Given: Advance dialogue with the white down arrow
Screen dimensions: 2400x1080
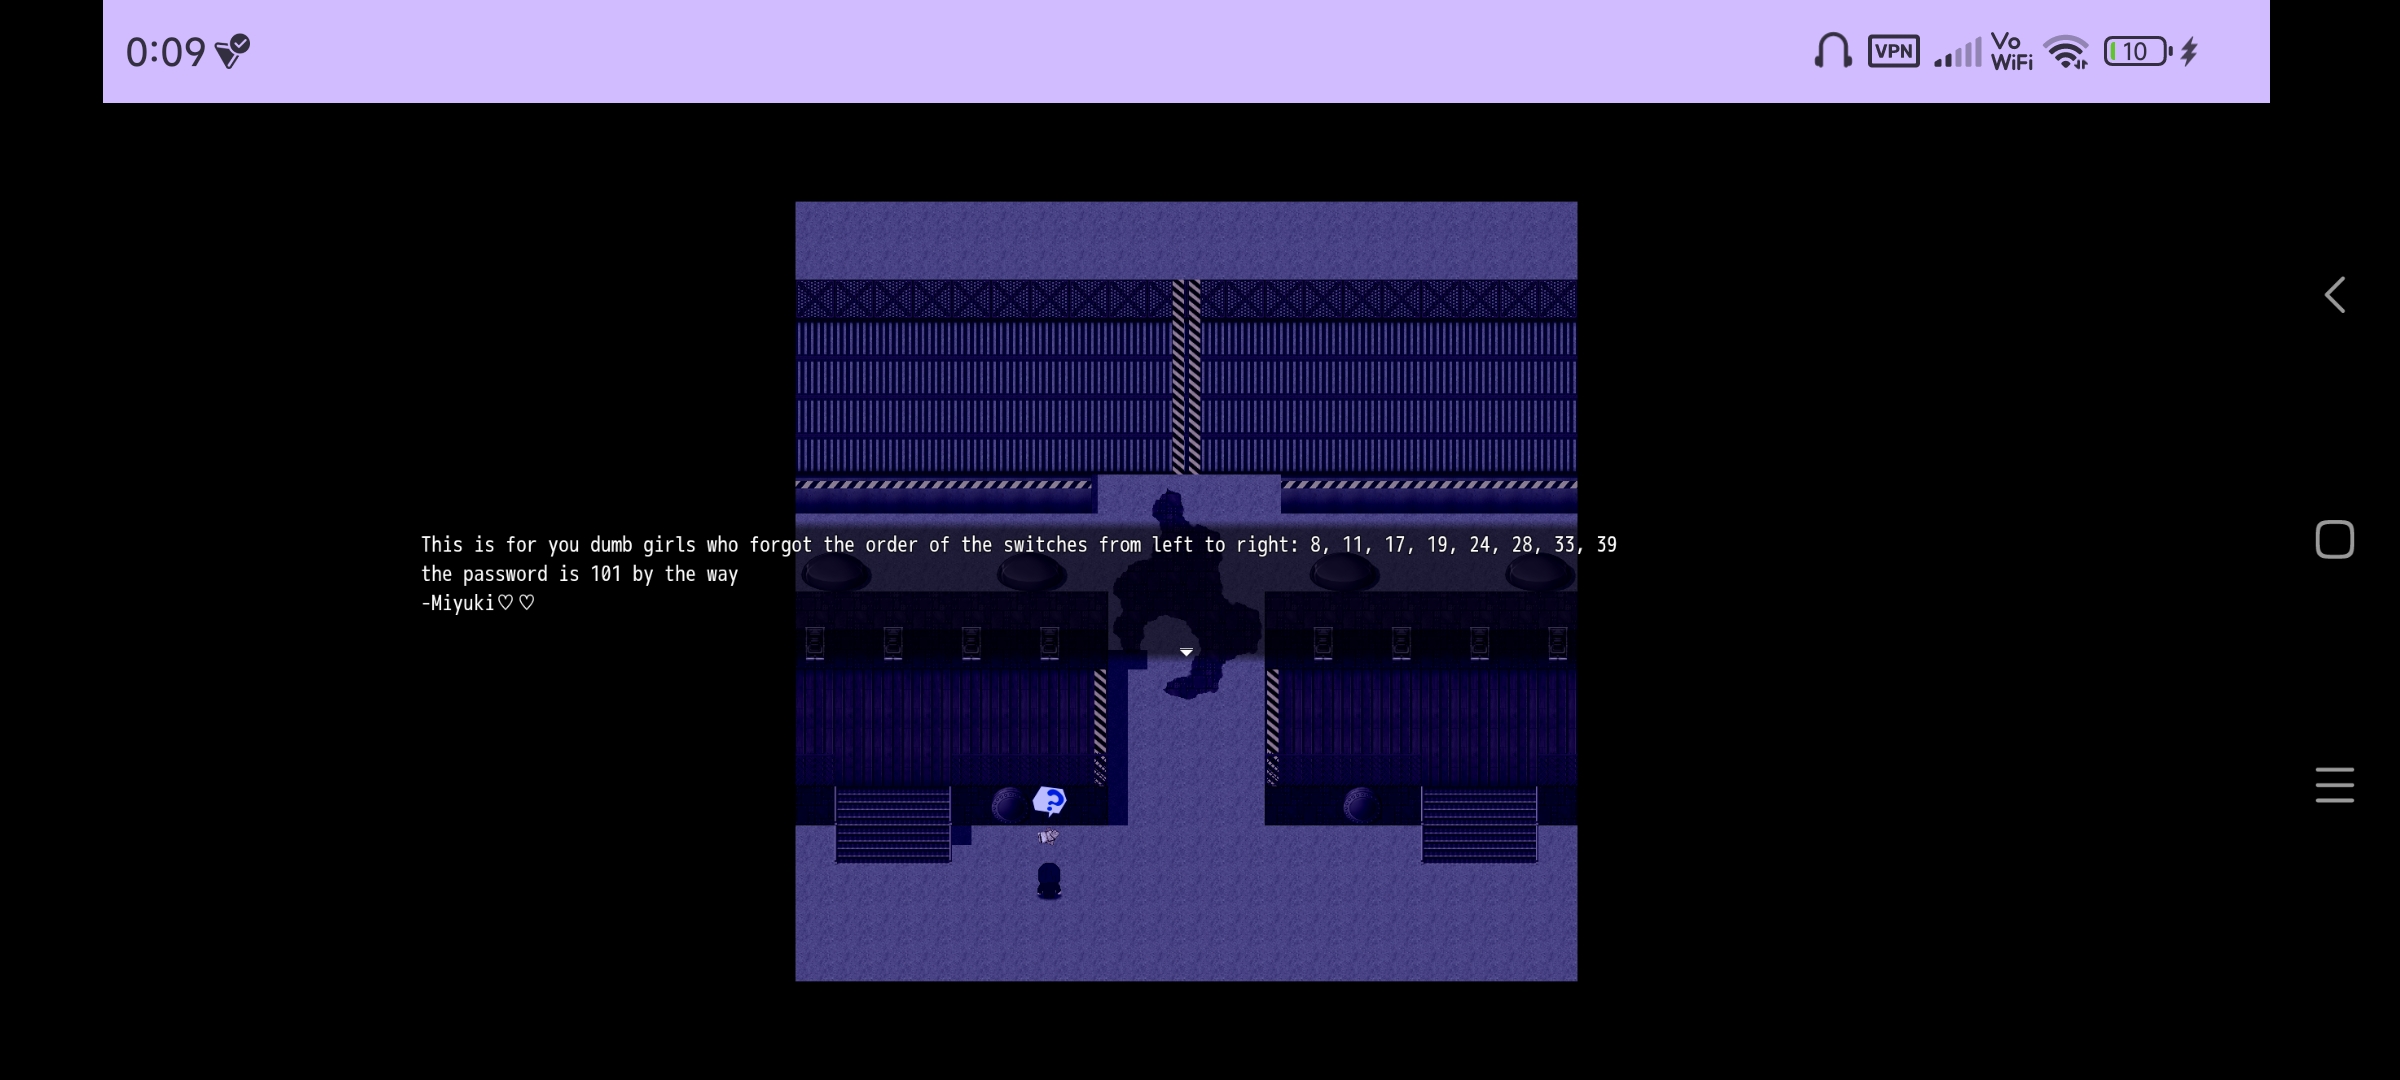Looking at the screenshot, I should pos(1186,652).
